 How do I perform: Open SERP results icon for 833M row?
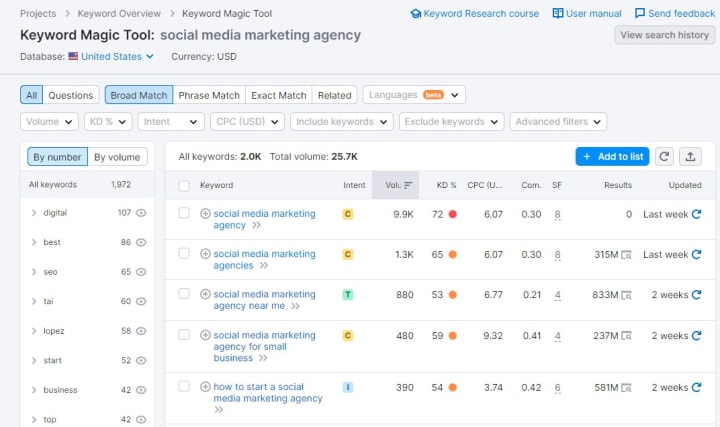[x=626, y=295]
